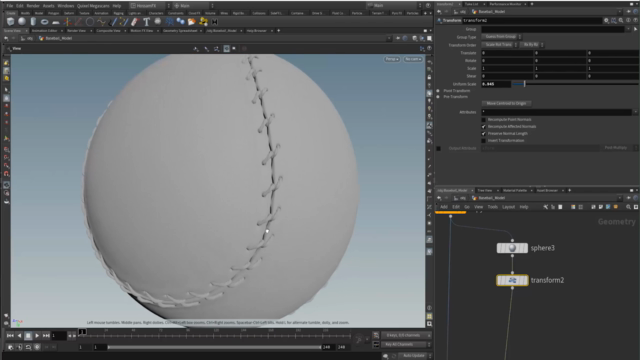The height and width of the screenshot is (360, 640).
Task: Switch to the Material Palette tab
Action: pyautogui.click(x=515, y=190)
